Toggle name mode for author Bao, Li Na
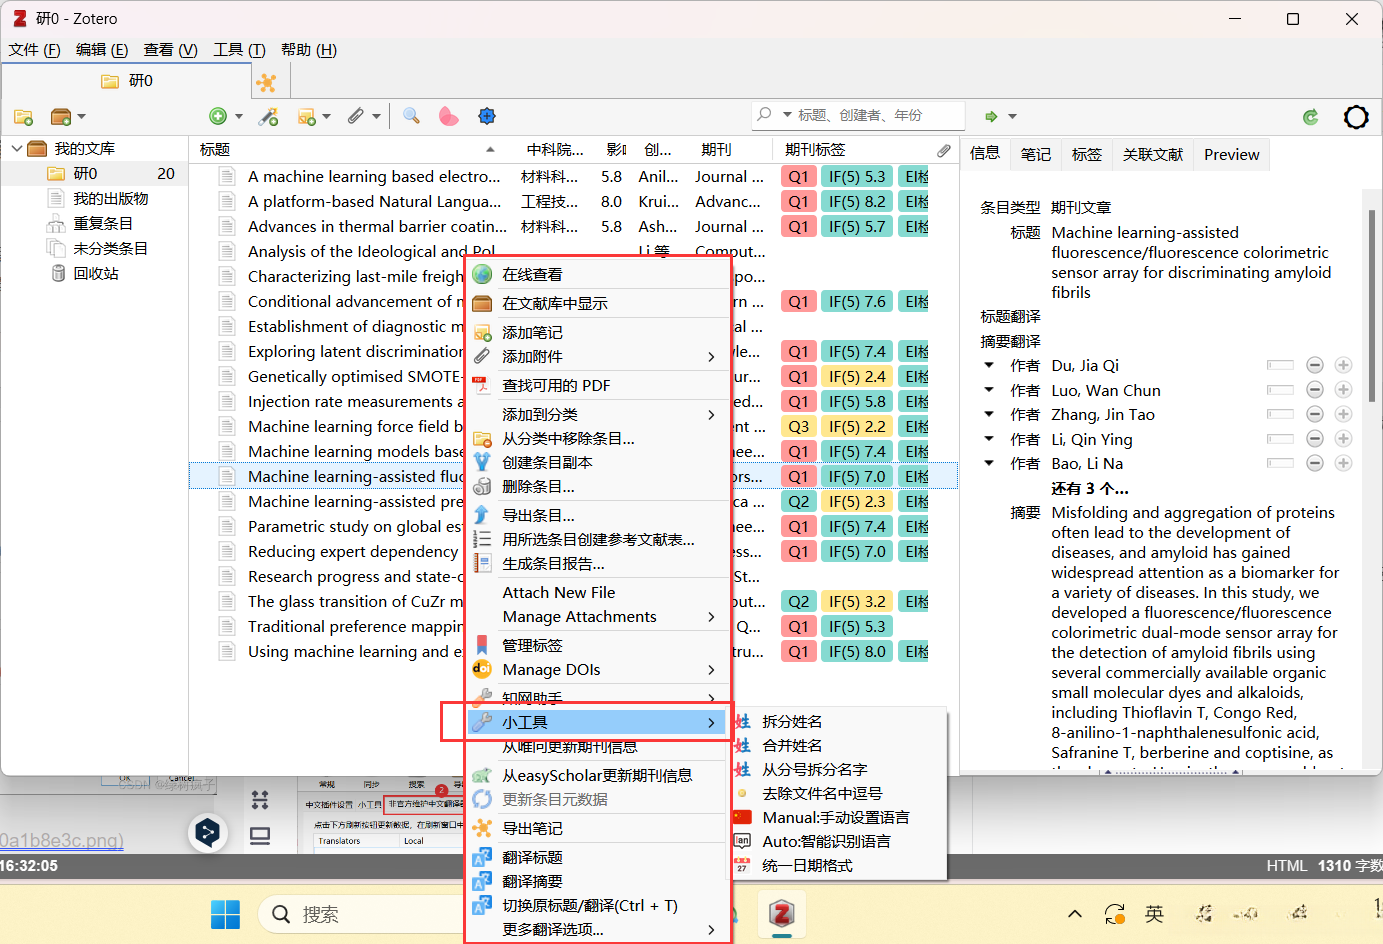 coord(1280,463)
